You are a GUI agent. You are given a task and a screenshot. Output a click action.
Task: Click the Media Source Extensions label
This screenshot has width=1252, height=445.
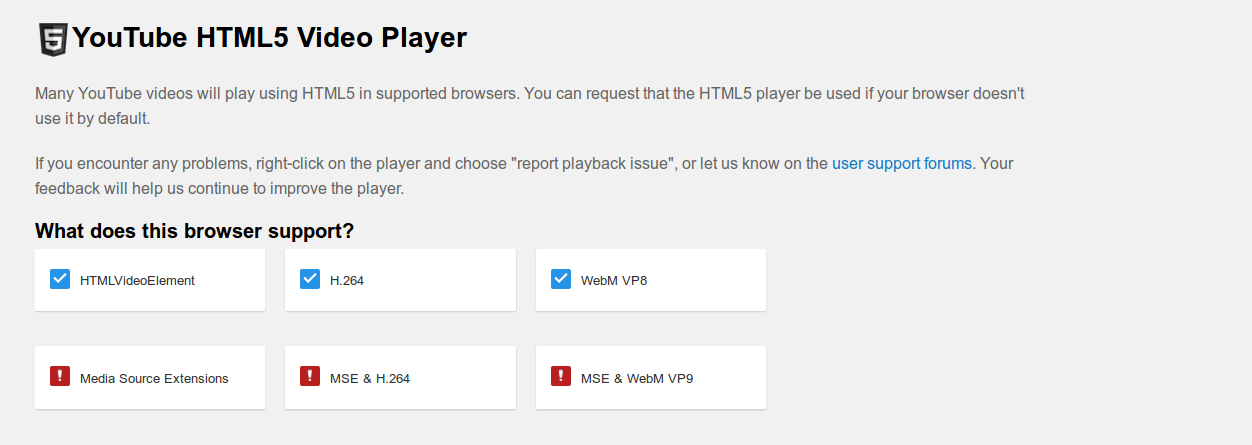coord(154,379)
